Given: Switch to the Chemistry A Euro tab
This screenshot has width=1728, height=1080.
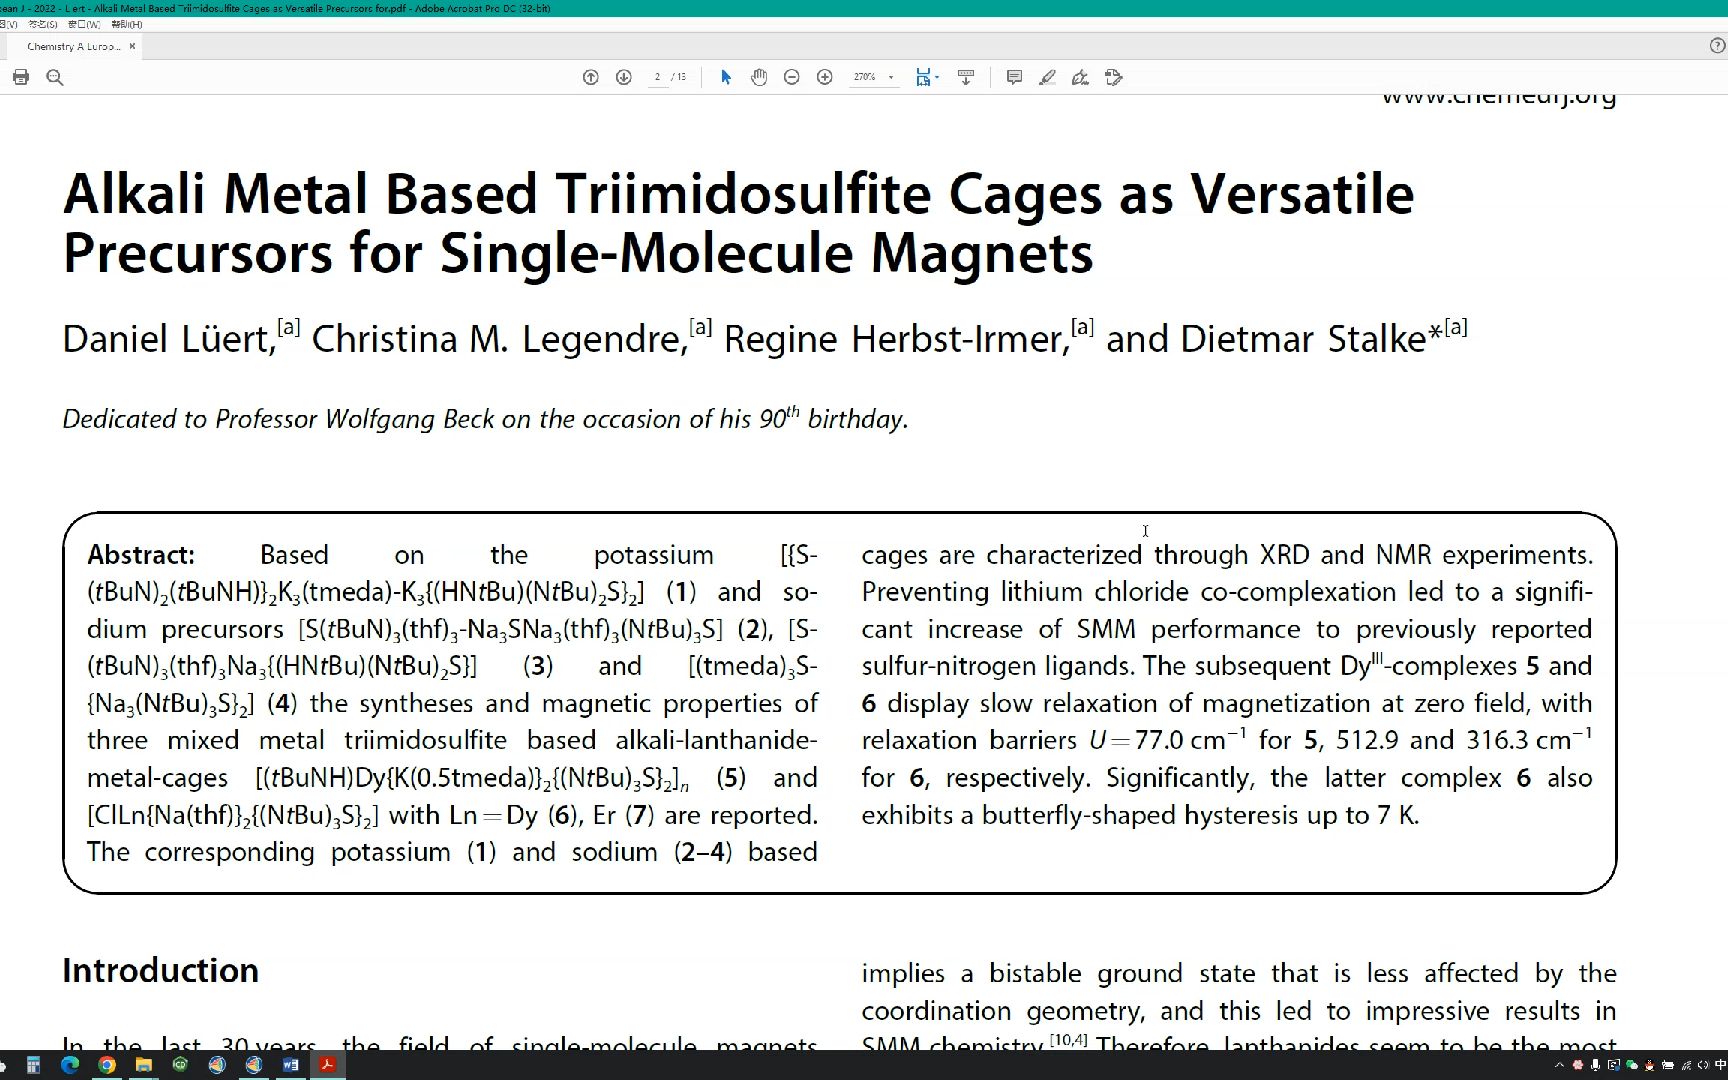Looking at the screenshot, I should pyautogui.click(x=74, y=46).
